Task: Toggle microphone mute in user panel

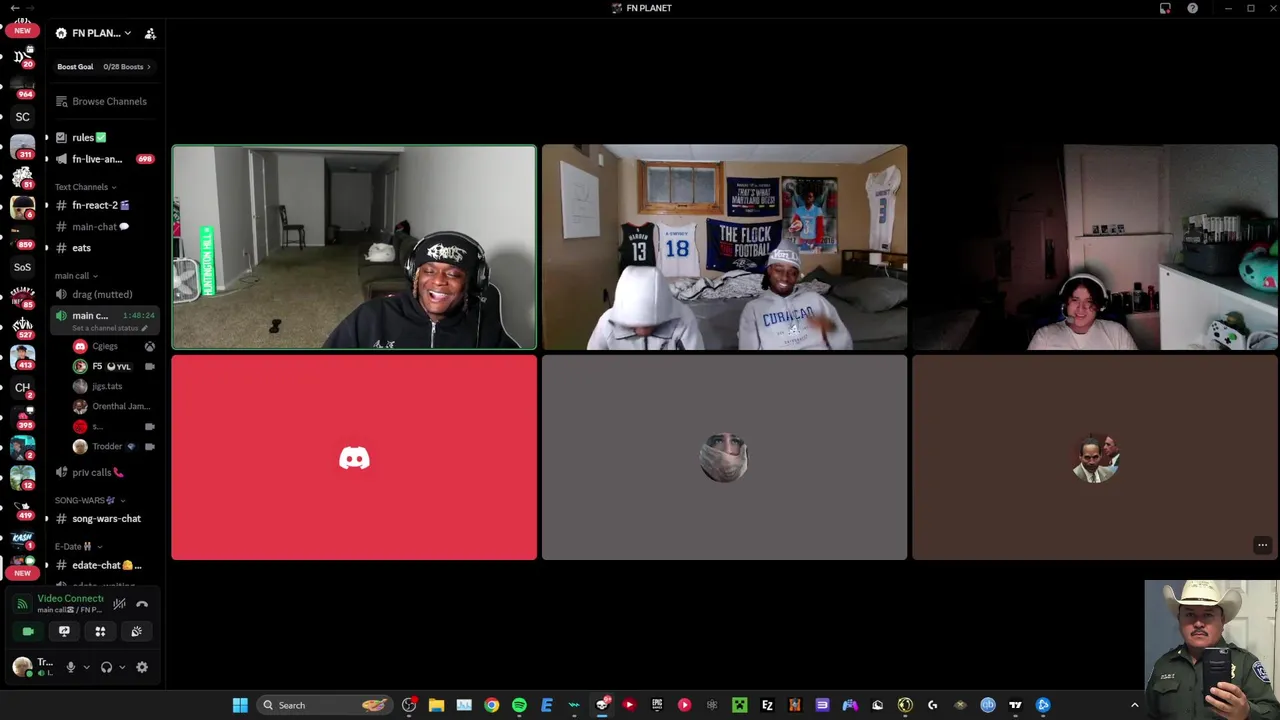Action: [70, 667]
